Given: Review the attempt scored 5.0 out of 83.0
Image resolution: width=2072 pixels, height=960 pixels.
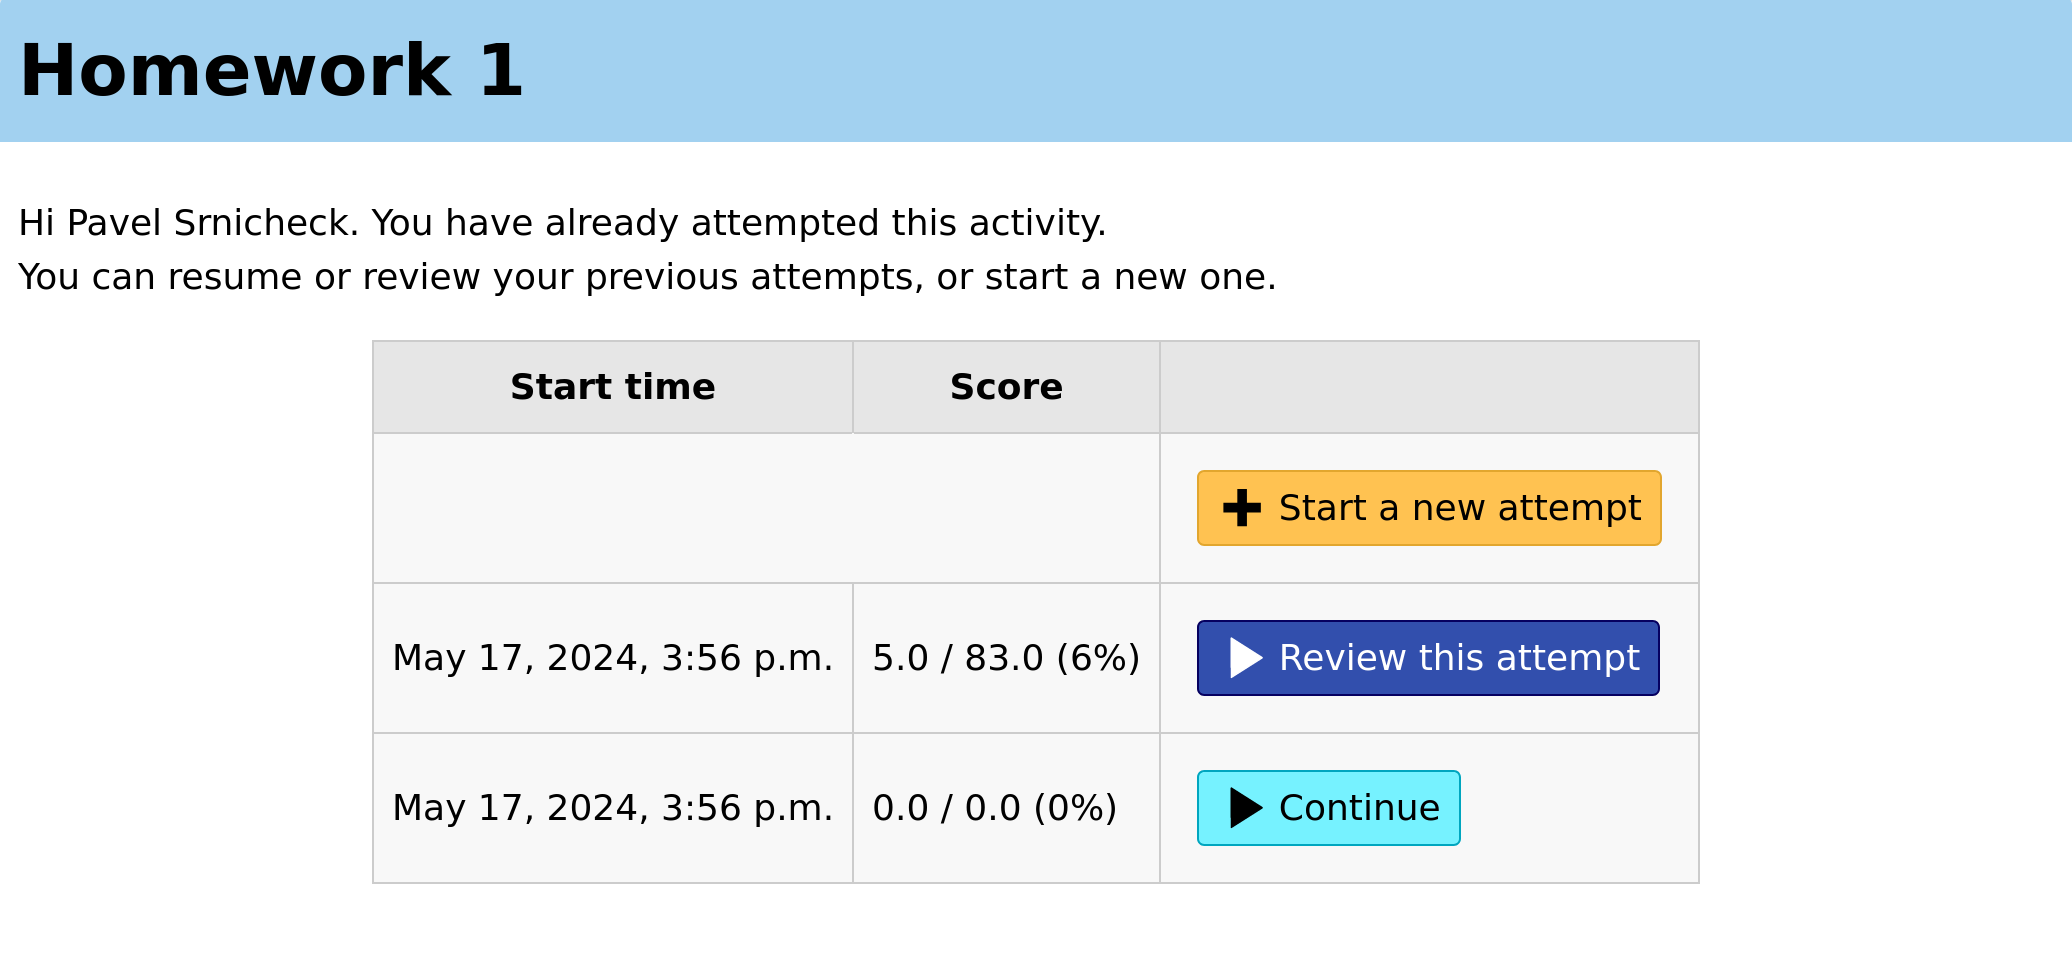Looking at the screenshot, I should click(1427, 658).
